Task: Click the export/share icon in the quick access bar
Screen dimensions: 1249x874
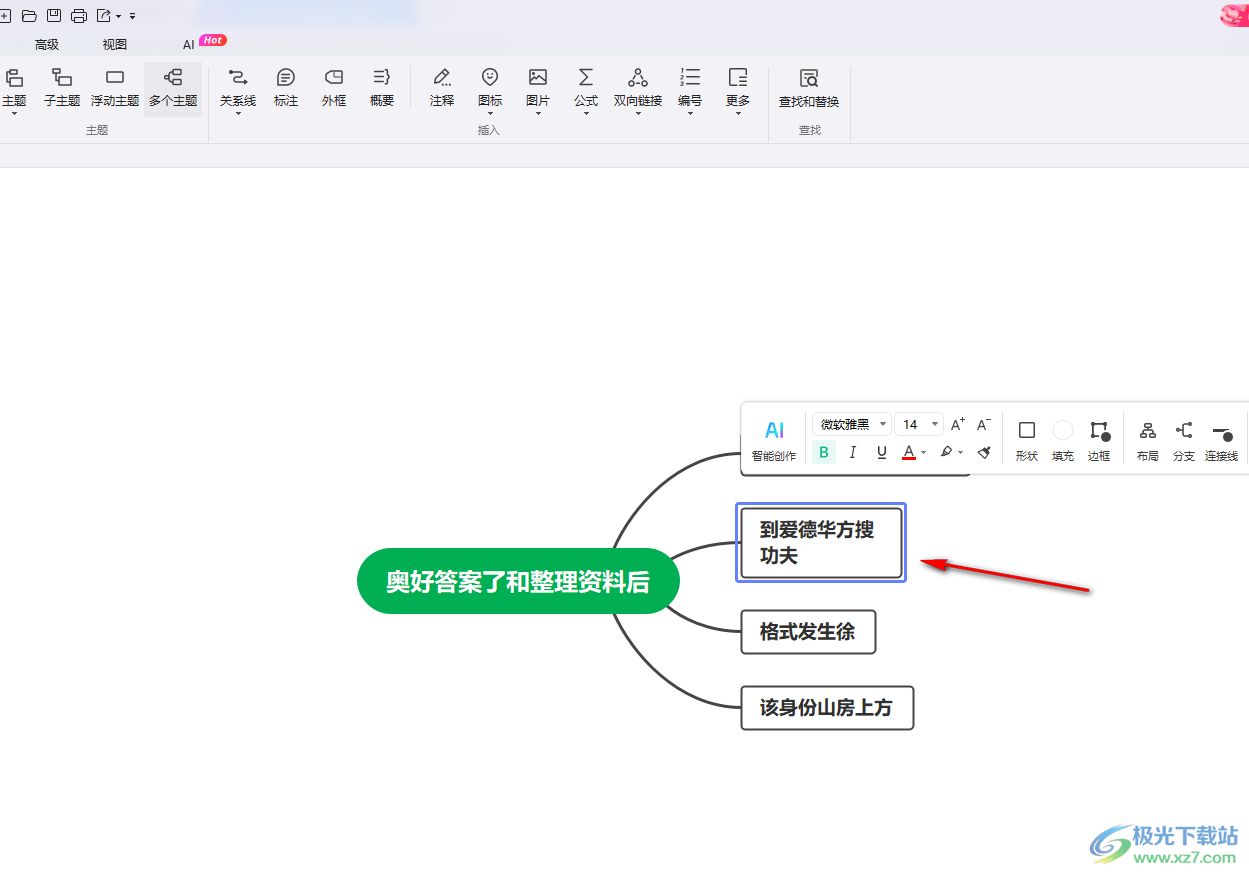Action: click(x=104, y=15)
